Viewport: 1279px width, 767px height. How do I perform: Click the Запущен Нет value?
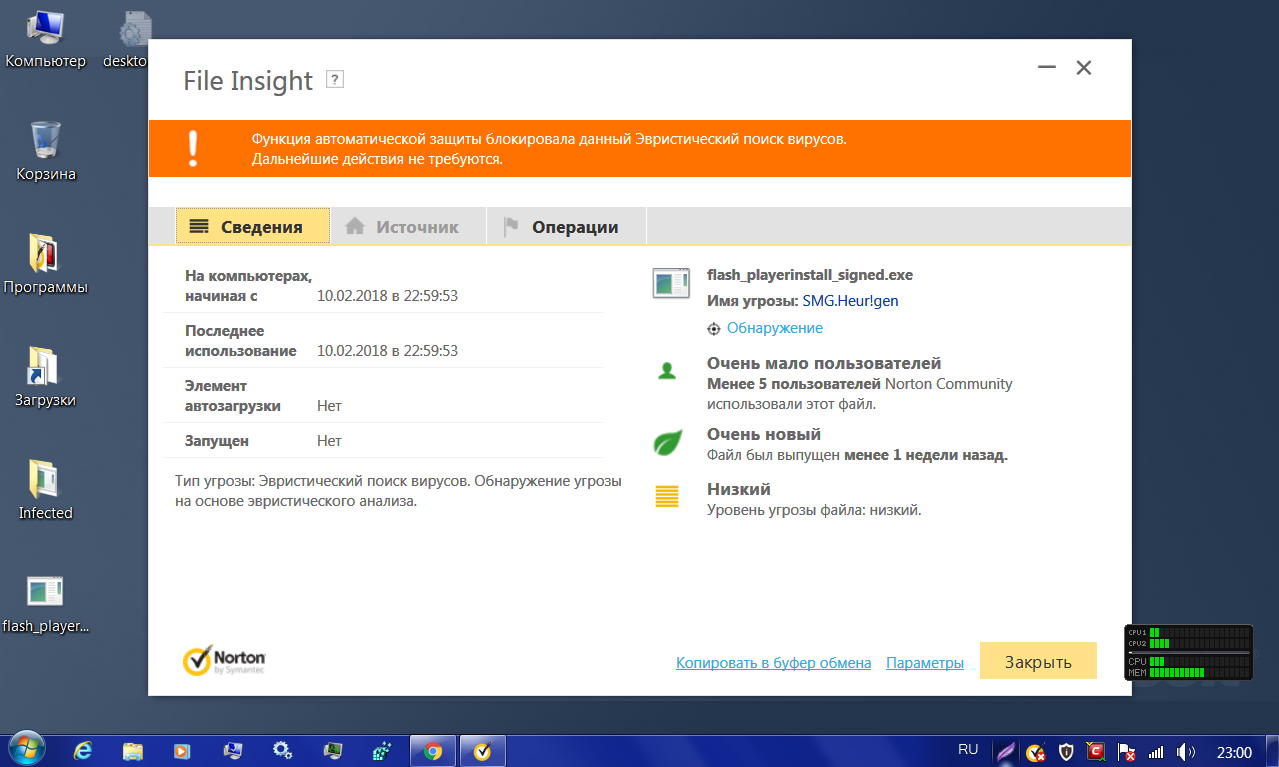point(329,440)
